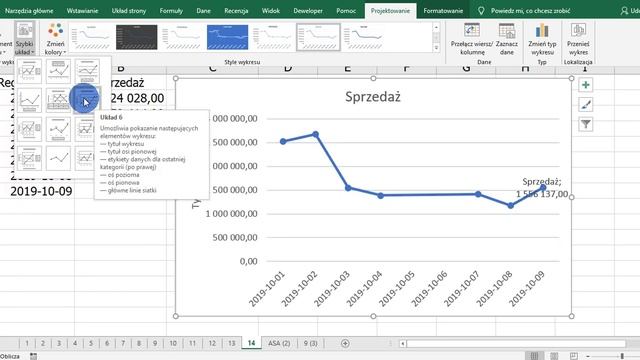Open the Wstawianie tab
Screen dimensions: 640x360
point(82,11)
